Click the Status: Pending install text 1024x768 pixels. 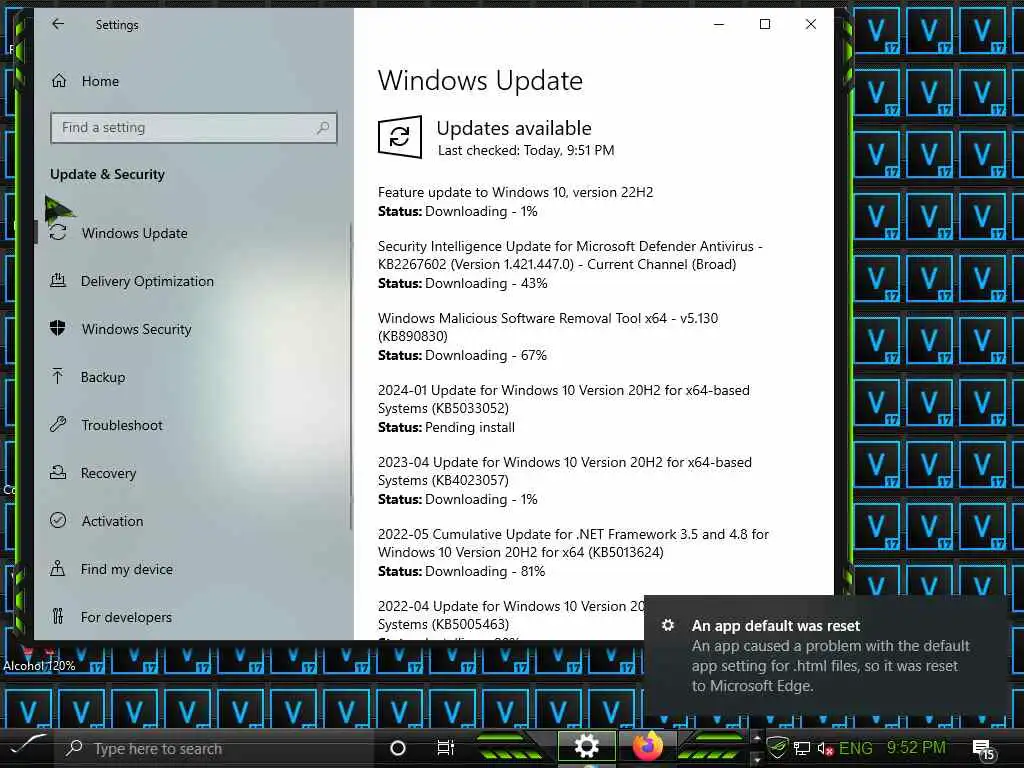(446, 427)
